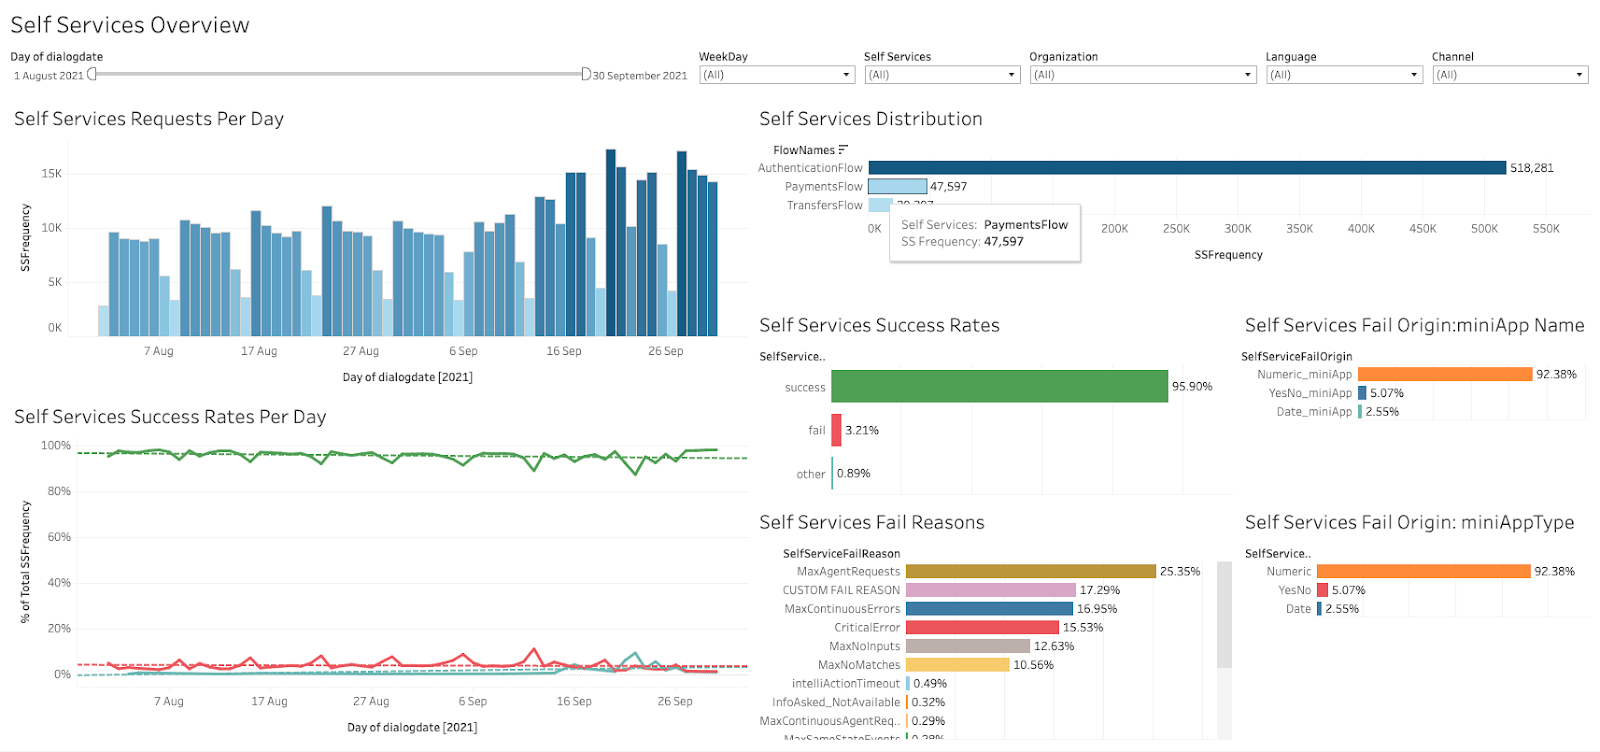1600x752 pixels.
Task: Select the Numeric_miniApp orange bar
Action: (1444, 375)
